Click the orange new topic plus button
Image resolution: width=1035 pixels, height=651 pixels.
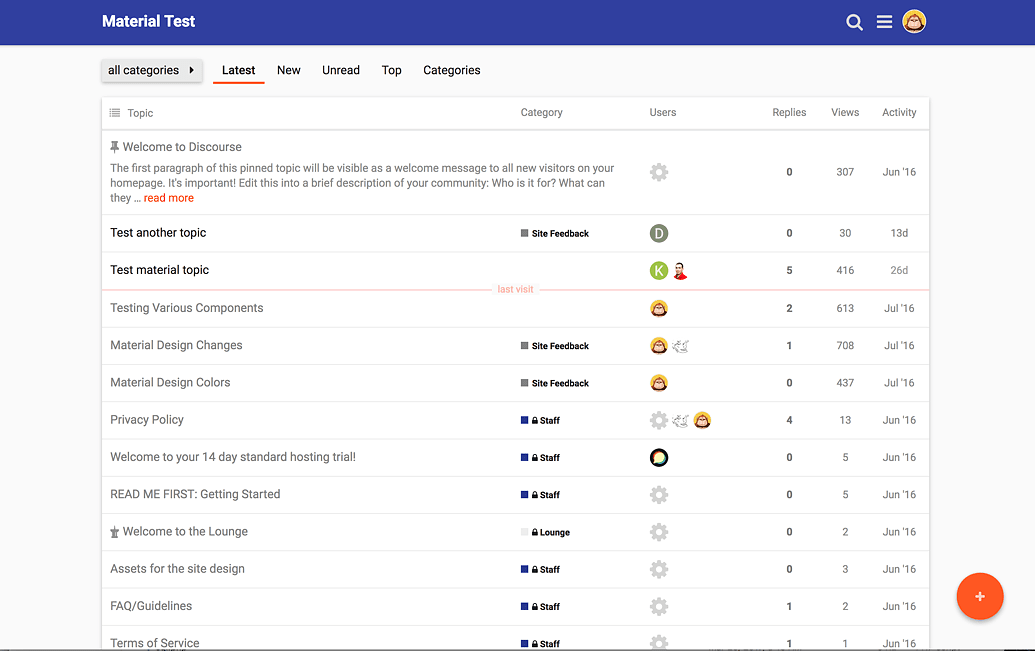tap(980, 596)
